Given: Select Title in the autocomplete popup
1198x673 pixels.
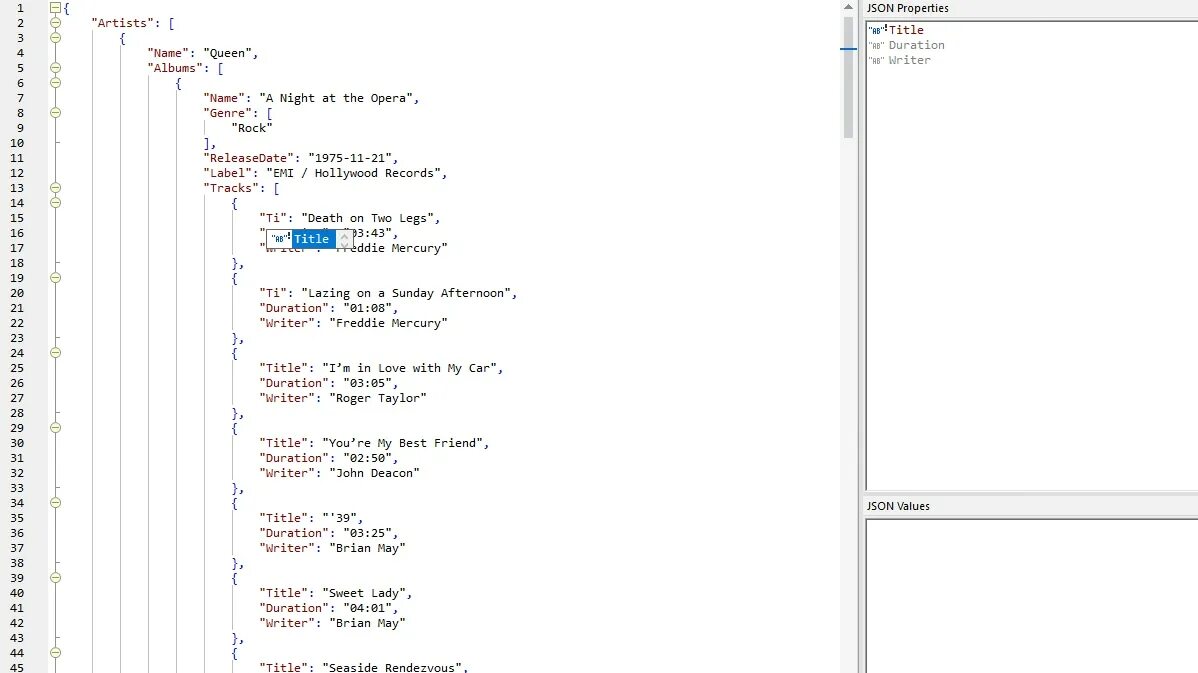Looking at the screenshot, I should click(x=312, y=239).
